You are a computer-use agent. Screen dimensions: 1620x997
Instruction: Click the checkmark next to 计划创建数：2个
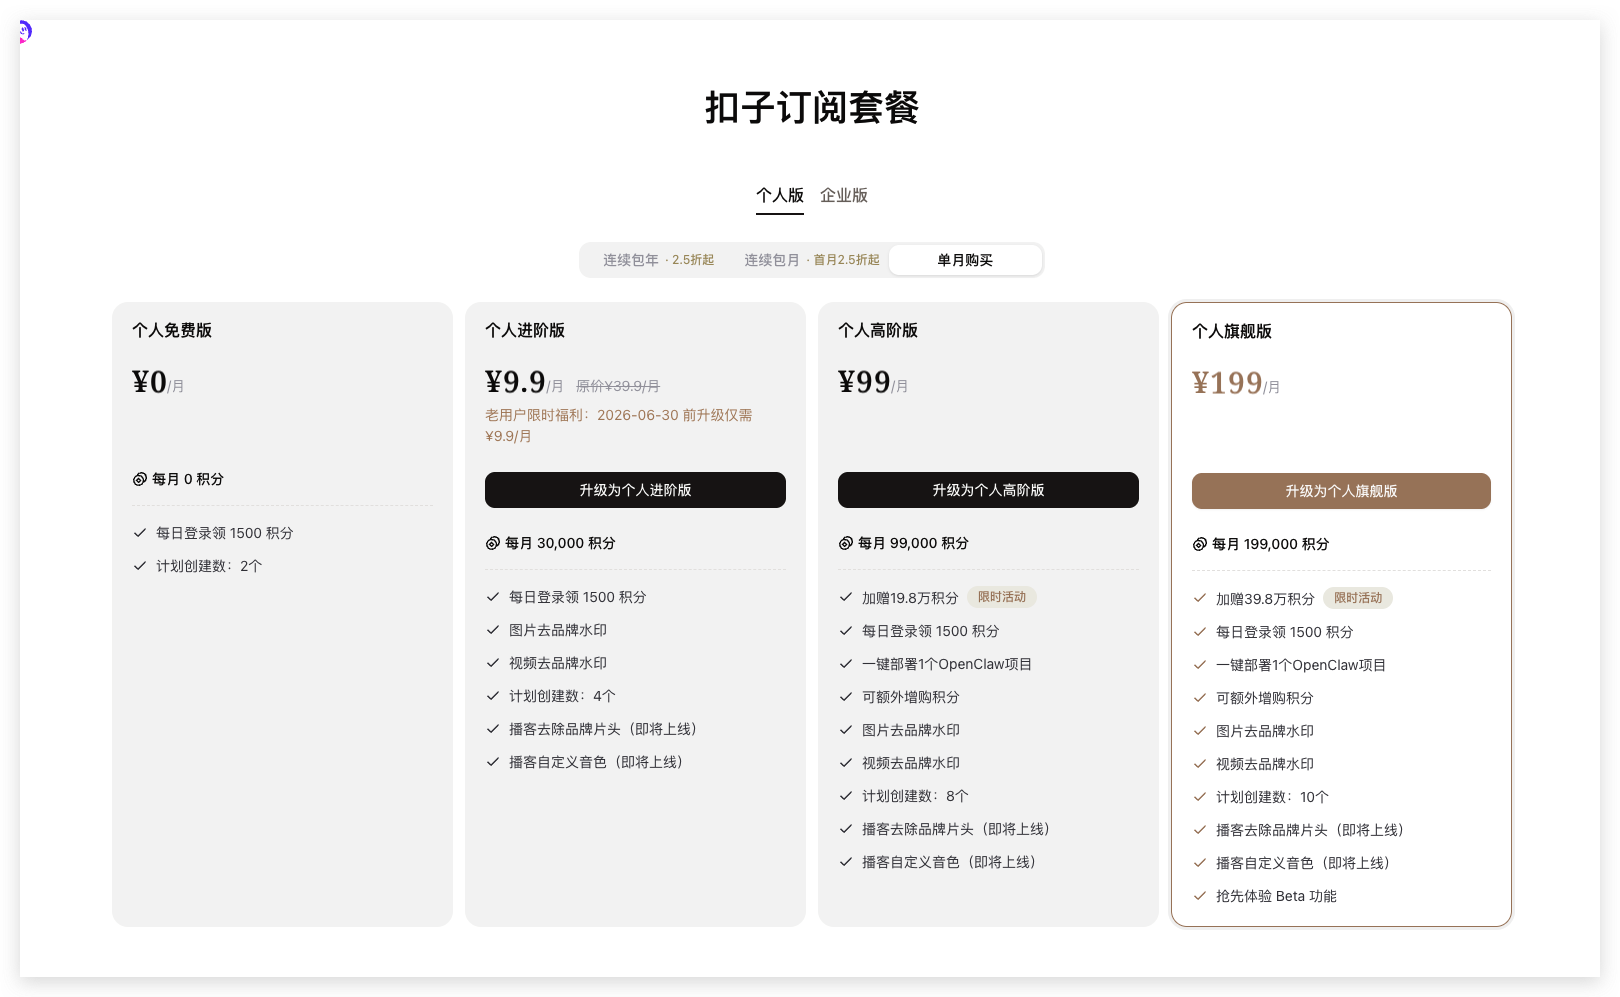(140, 566)
